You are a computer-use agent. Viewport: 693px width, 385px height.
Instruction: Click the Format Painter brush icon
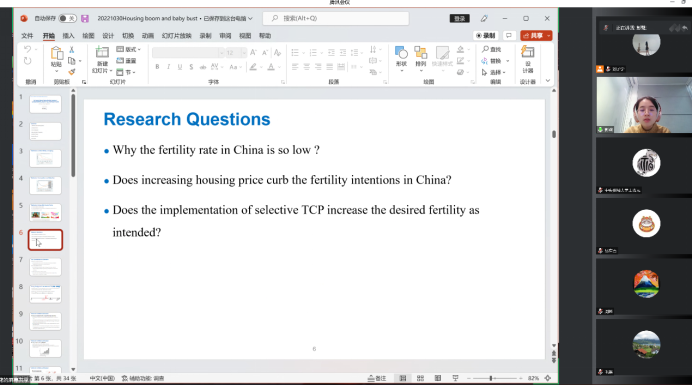point(72,72)
